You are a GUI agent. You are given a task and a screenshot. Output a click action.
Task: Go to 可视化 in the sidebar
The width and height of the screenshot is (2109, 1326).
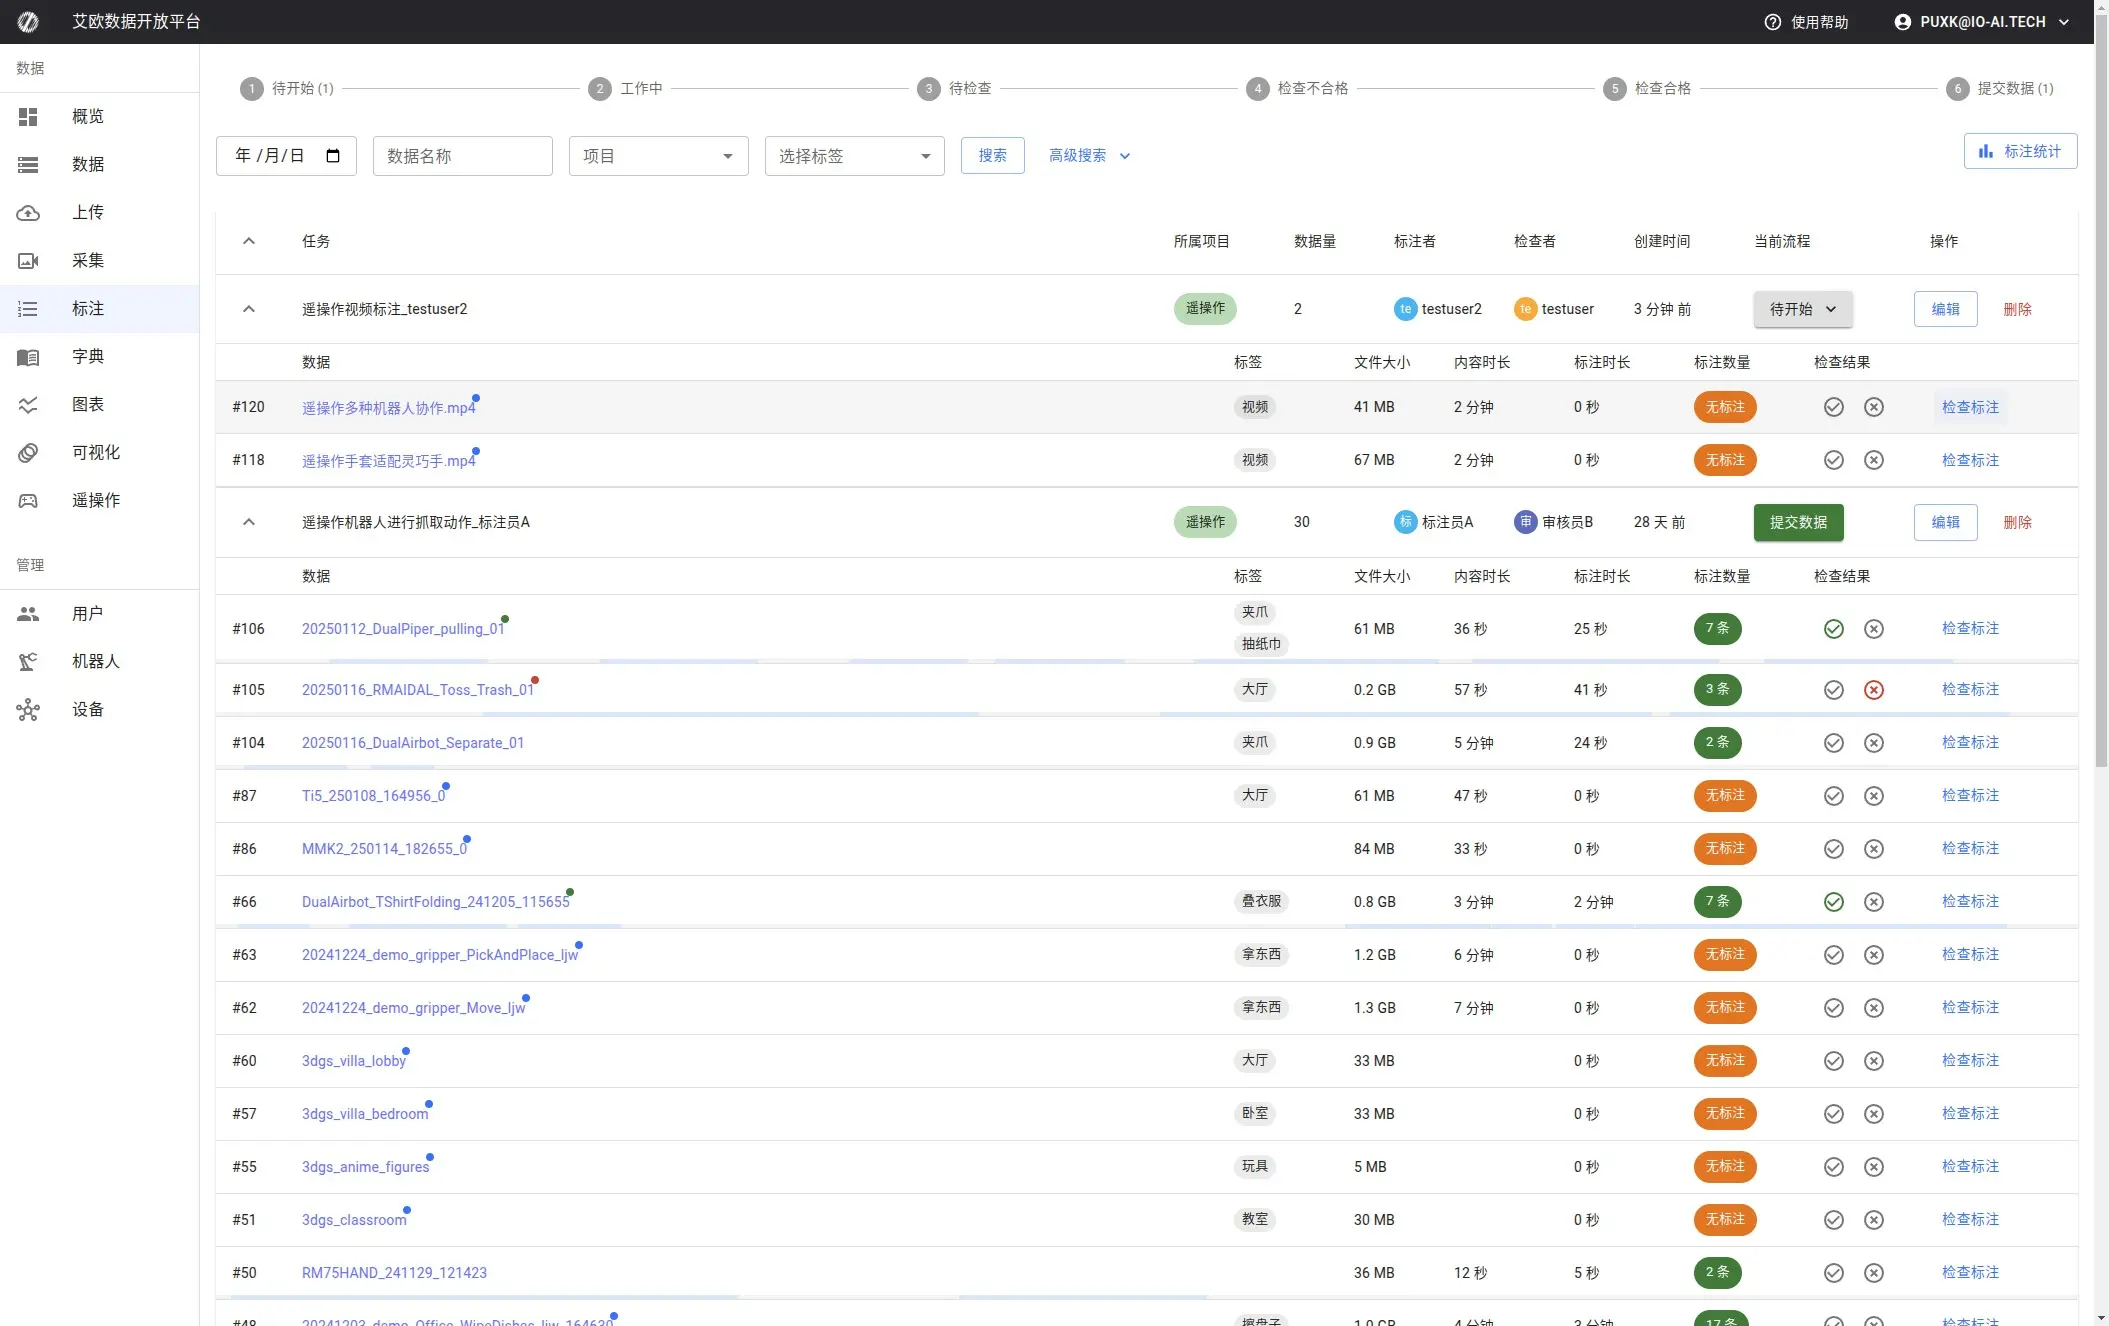coord(96,453)
